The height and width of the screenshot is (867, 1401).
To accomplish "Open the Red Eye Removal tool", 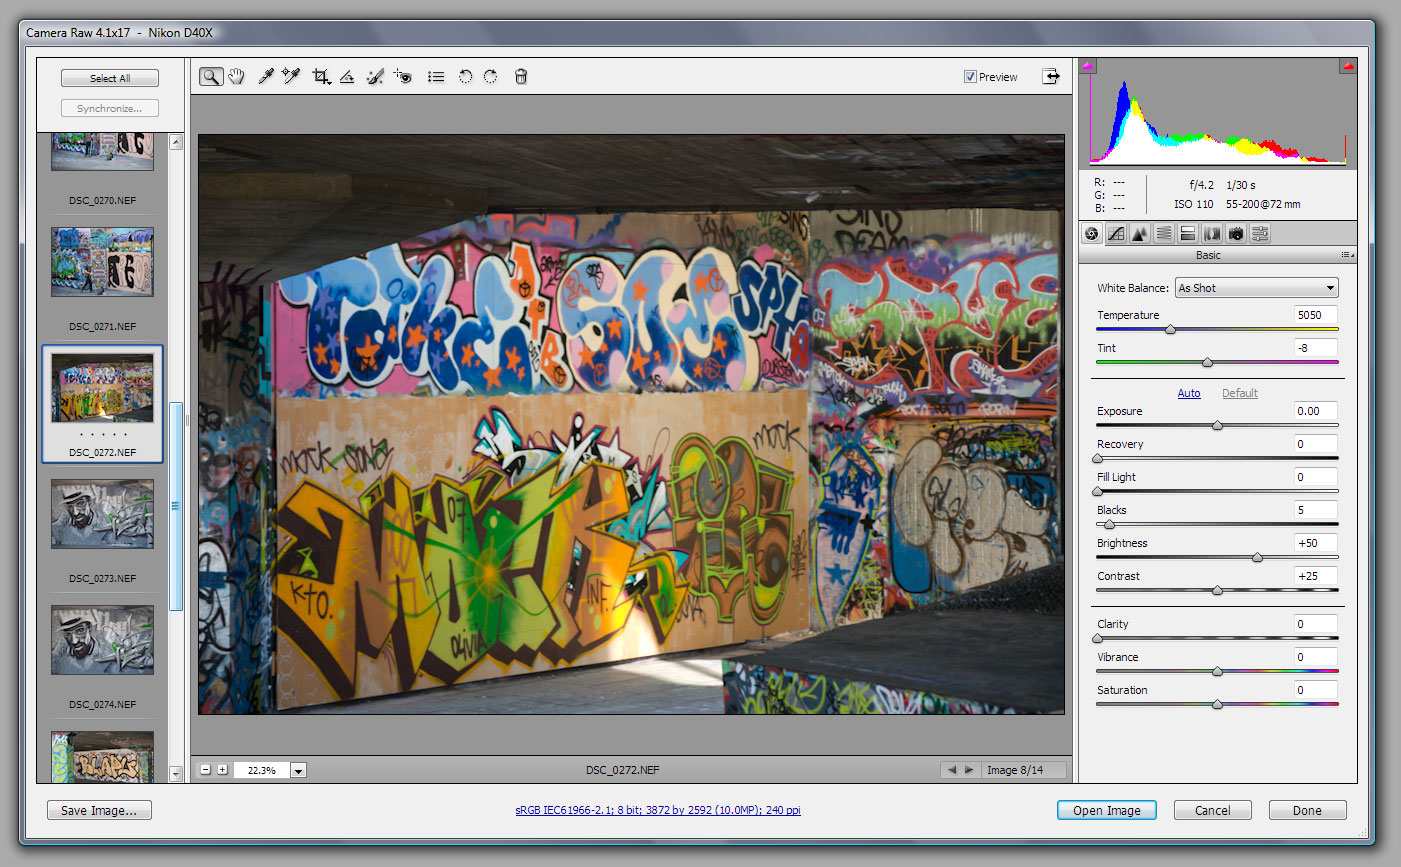I will [x=402, y=76].
